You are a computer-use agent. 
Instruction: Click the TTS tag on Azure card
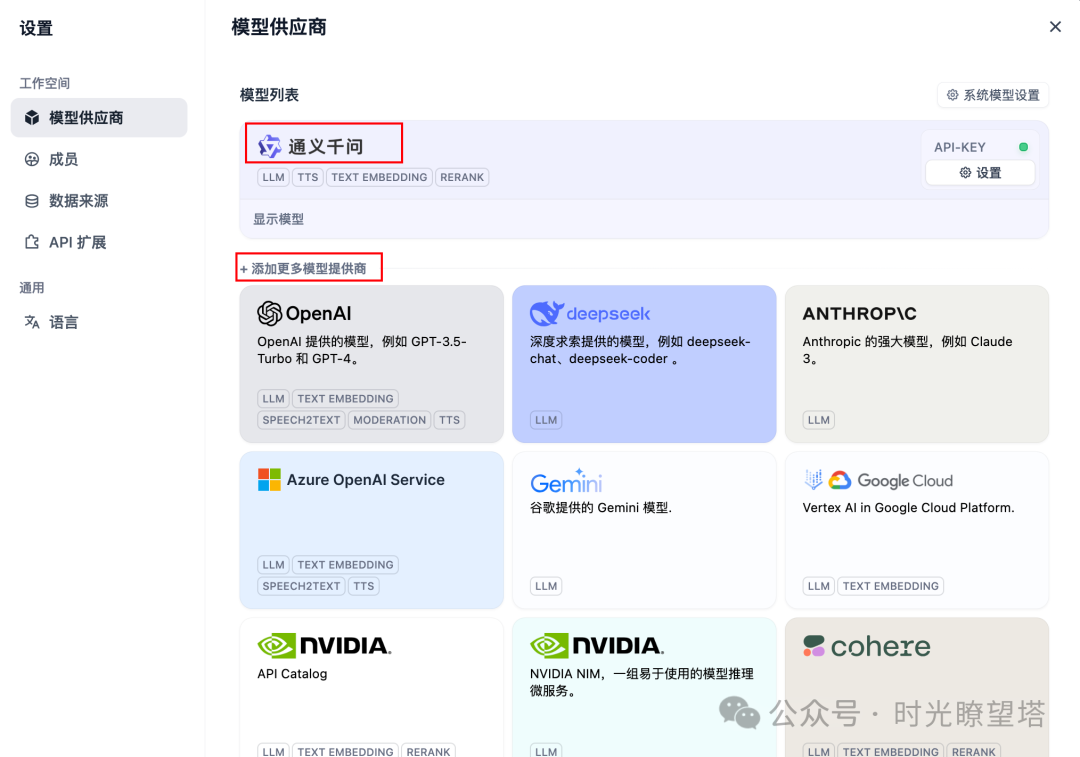[x=364, y=586]
